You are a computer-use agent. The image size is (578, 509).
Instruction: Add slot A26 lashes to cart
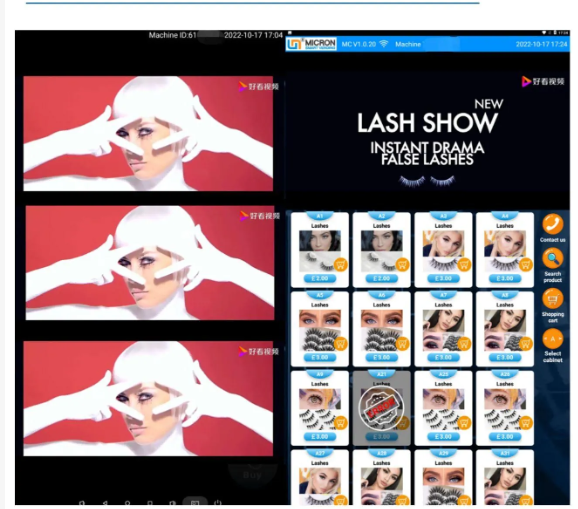(x=526, y=423)
